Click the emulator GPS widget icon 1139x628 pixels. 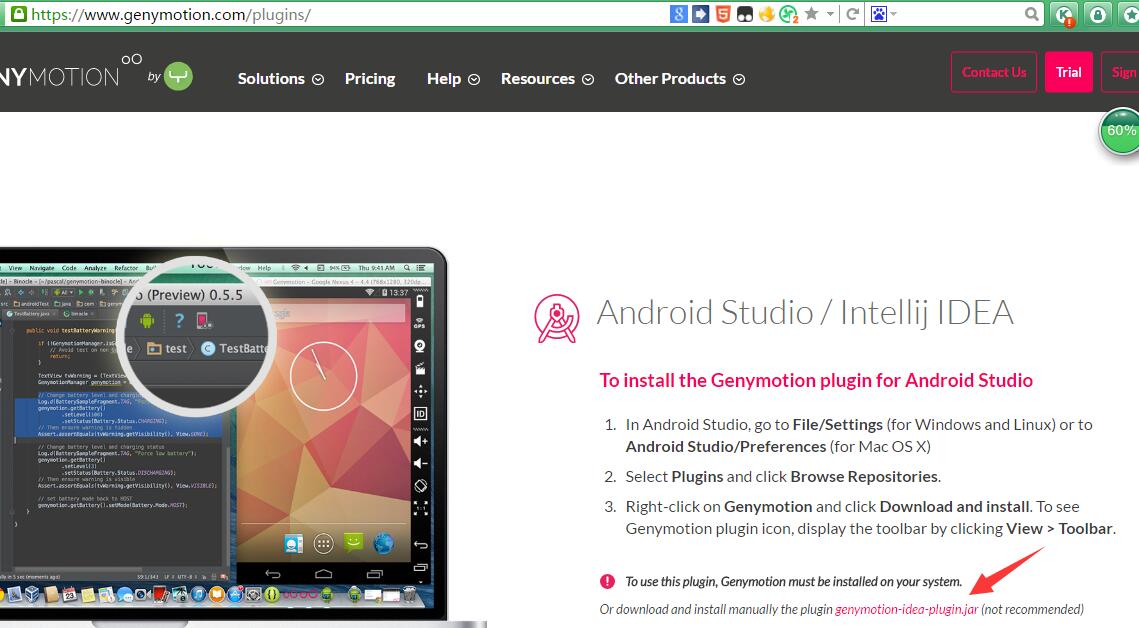point(420,323)
